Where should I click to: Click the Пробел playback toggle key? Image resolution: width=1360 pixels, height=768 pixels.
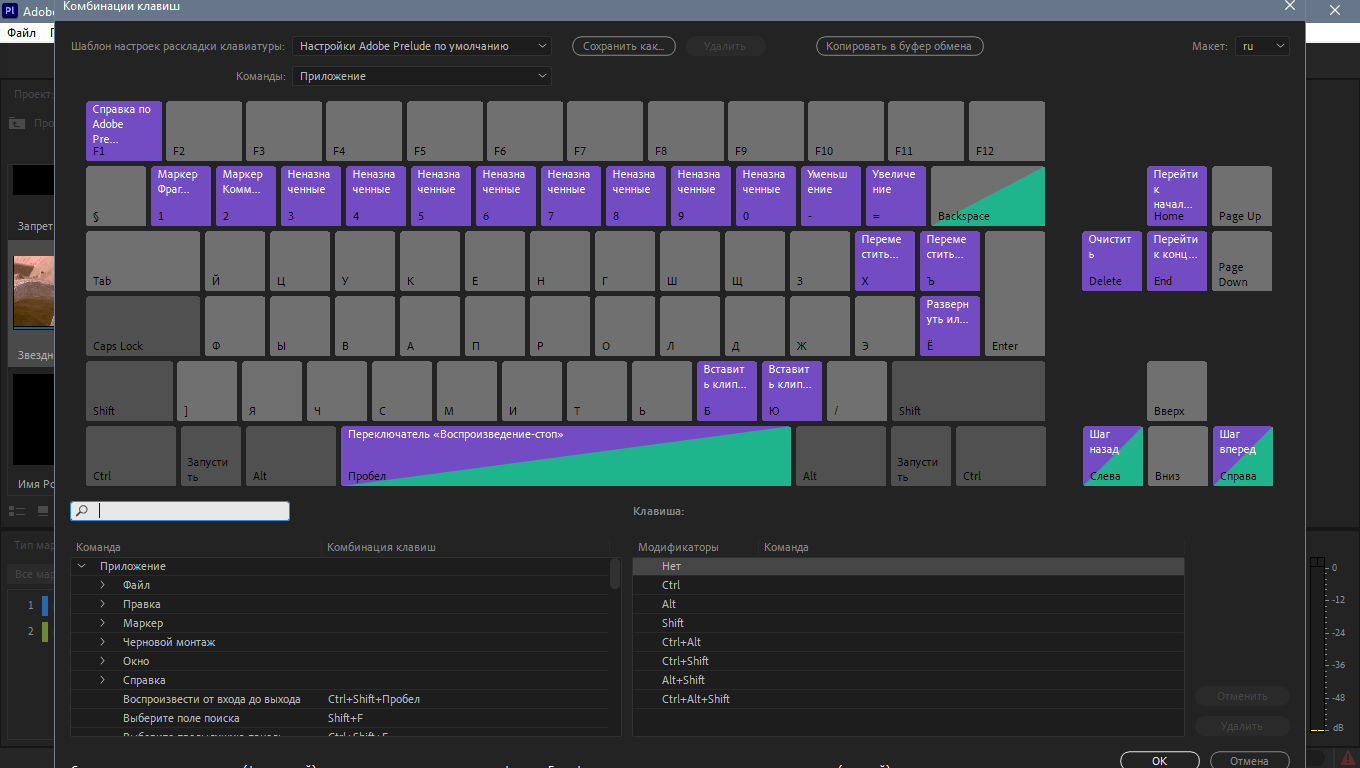click(x=566, y=456)
